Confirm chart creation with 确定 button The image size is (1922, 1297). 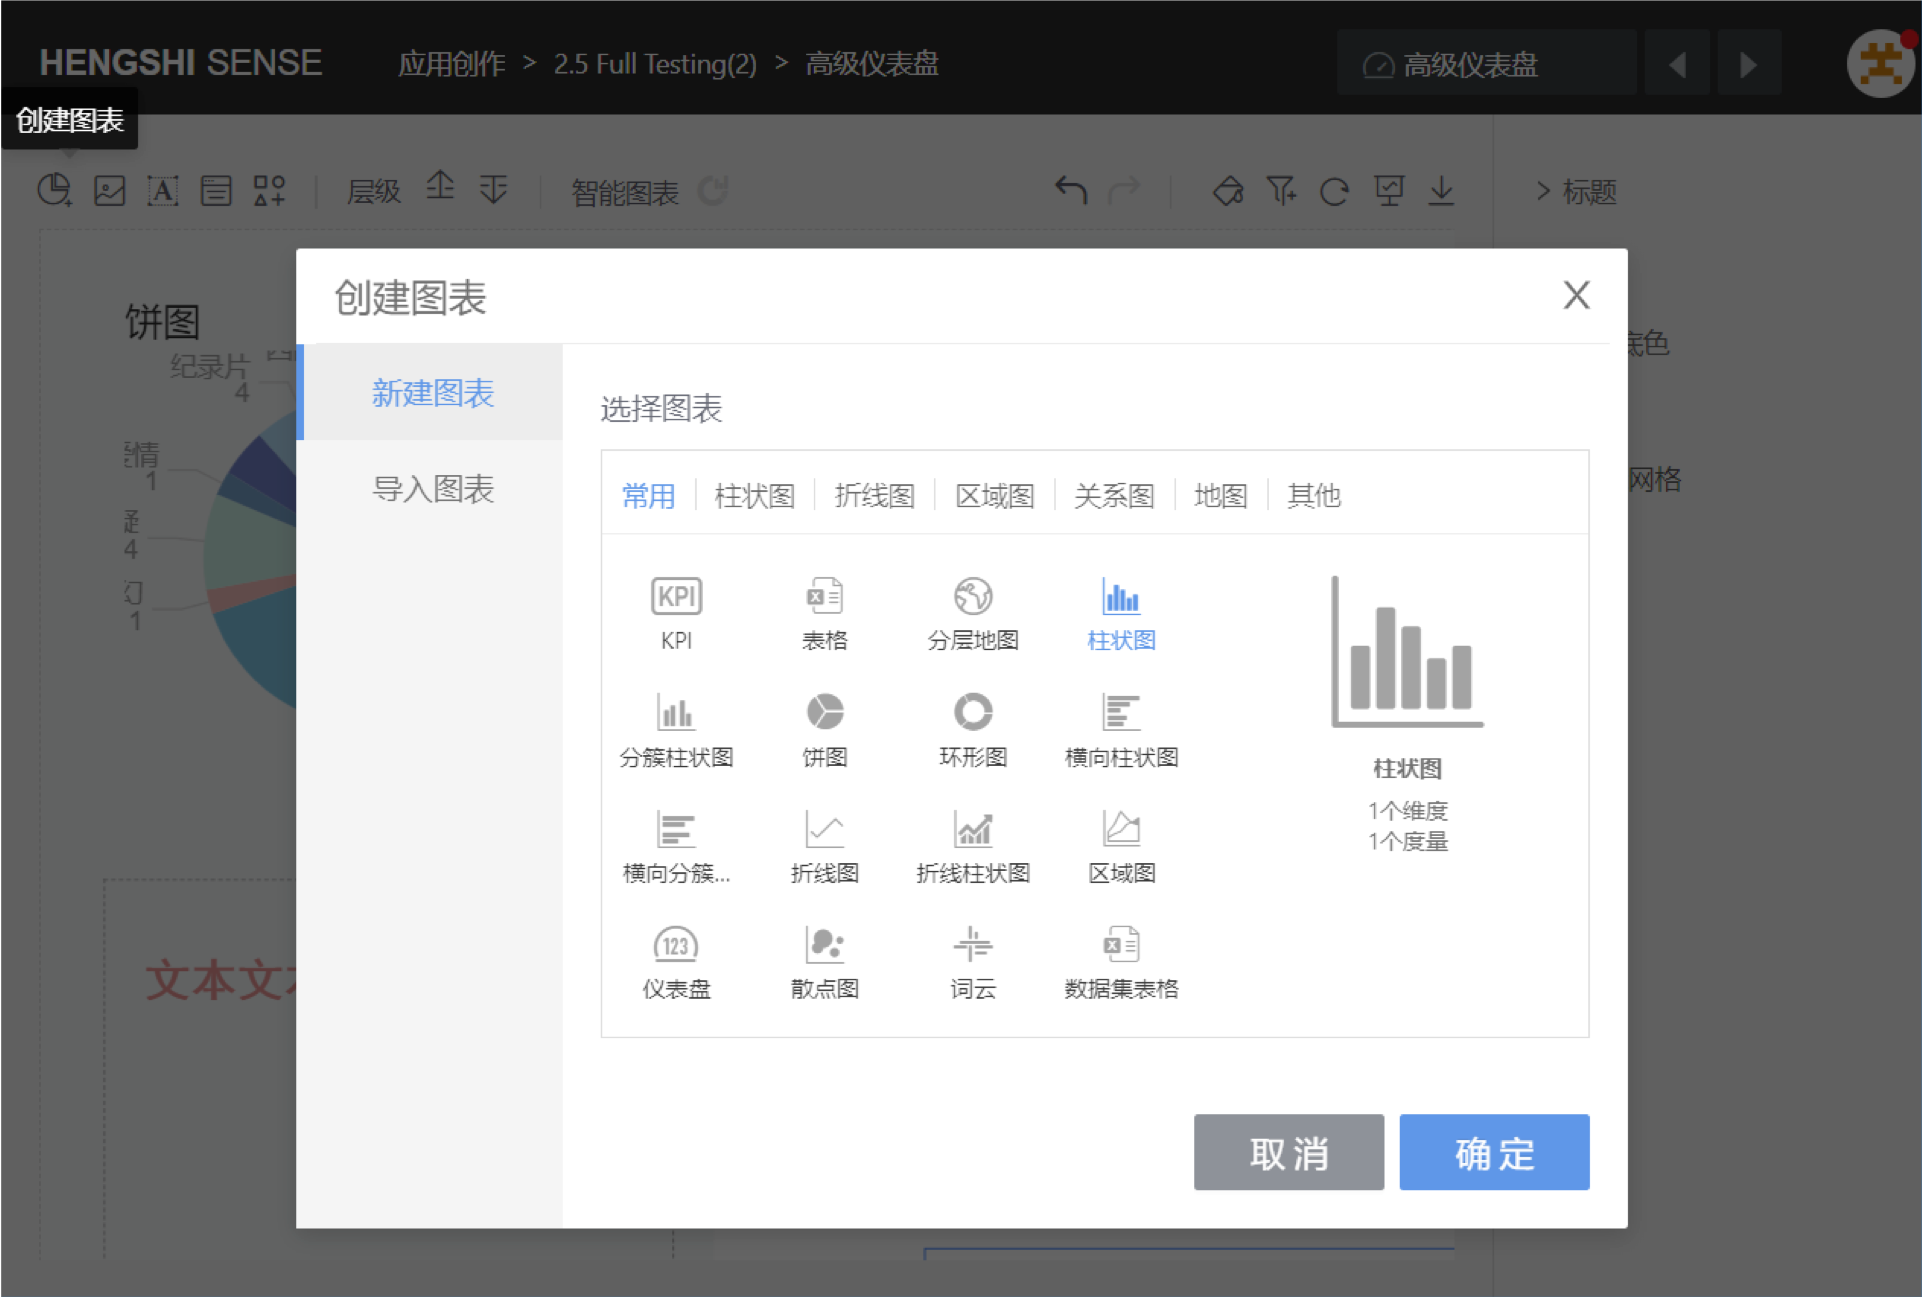tap(1493, 1152)
